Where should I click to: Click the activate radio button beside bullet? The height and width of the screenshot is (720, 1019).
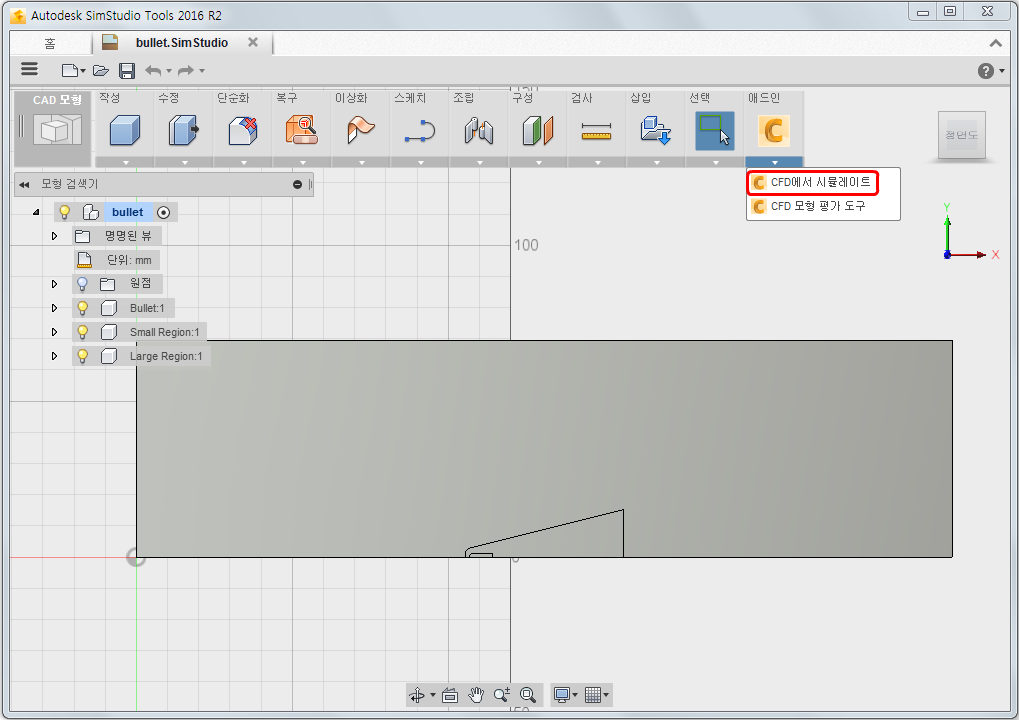coord(164,212)
